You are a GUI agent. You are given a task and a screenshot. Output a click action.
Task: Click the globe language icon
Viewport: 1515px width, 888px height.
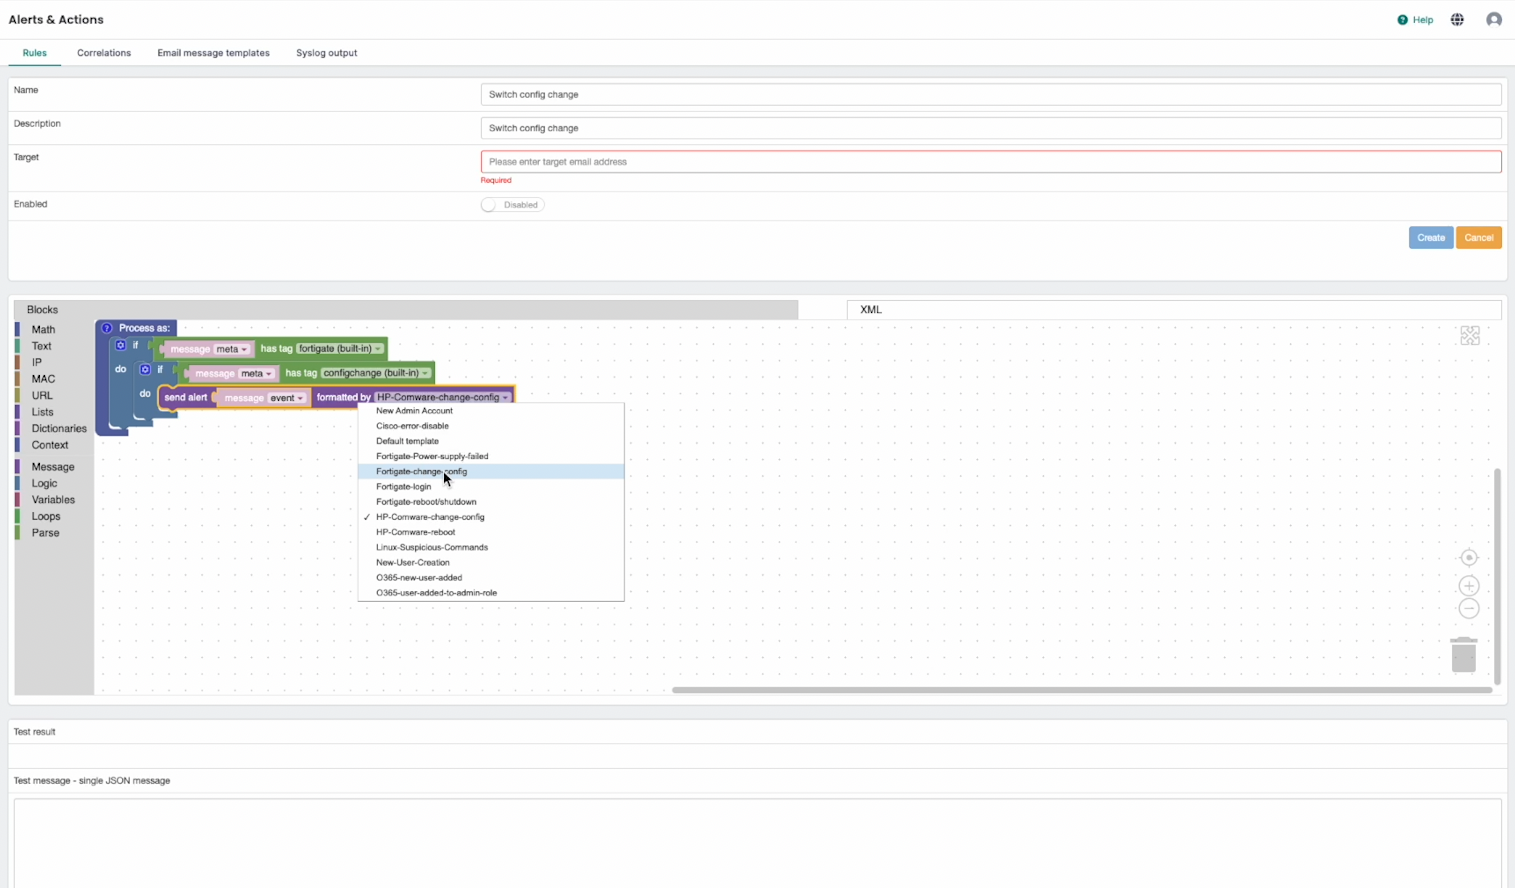1457,20
